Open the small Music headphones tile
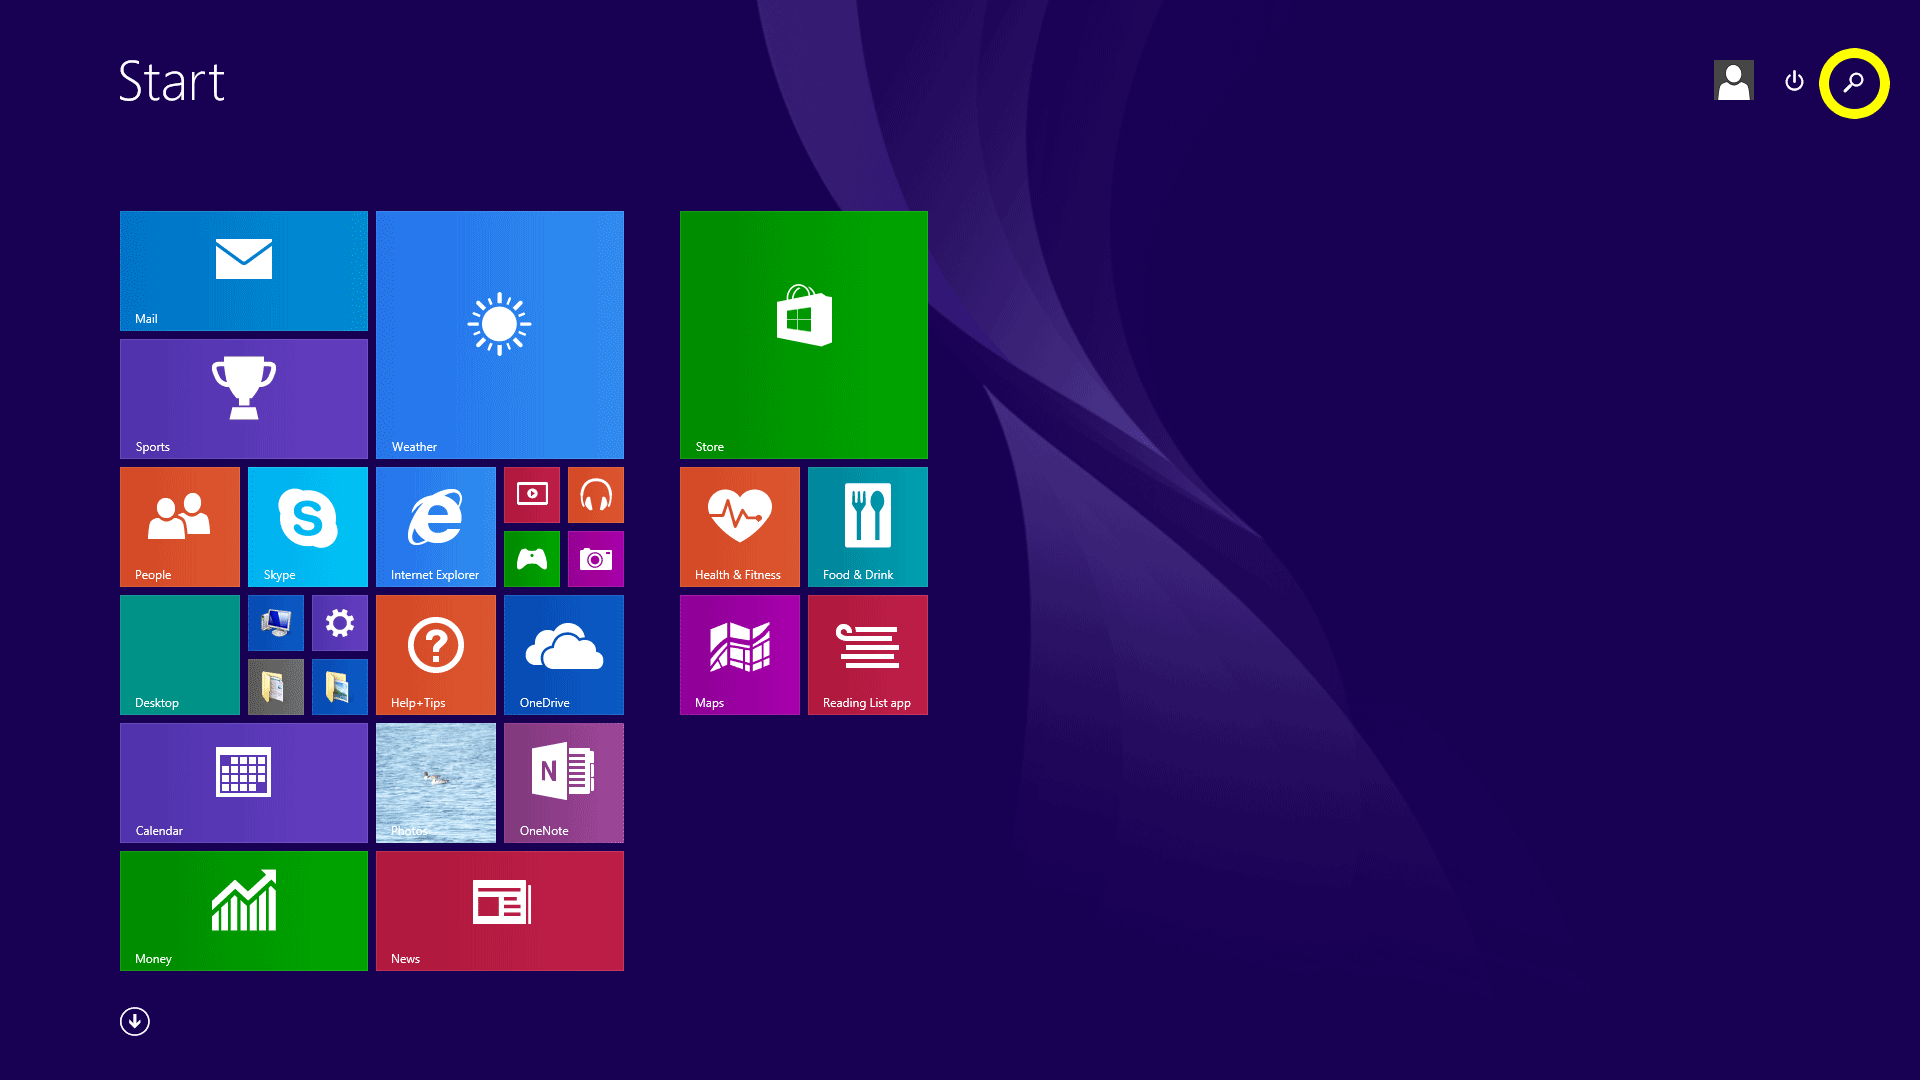Screen dimensions: 1920x1080 click(x=596, y=495)
